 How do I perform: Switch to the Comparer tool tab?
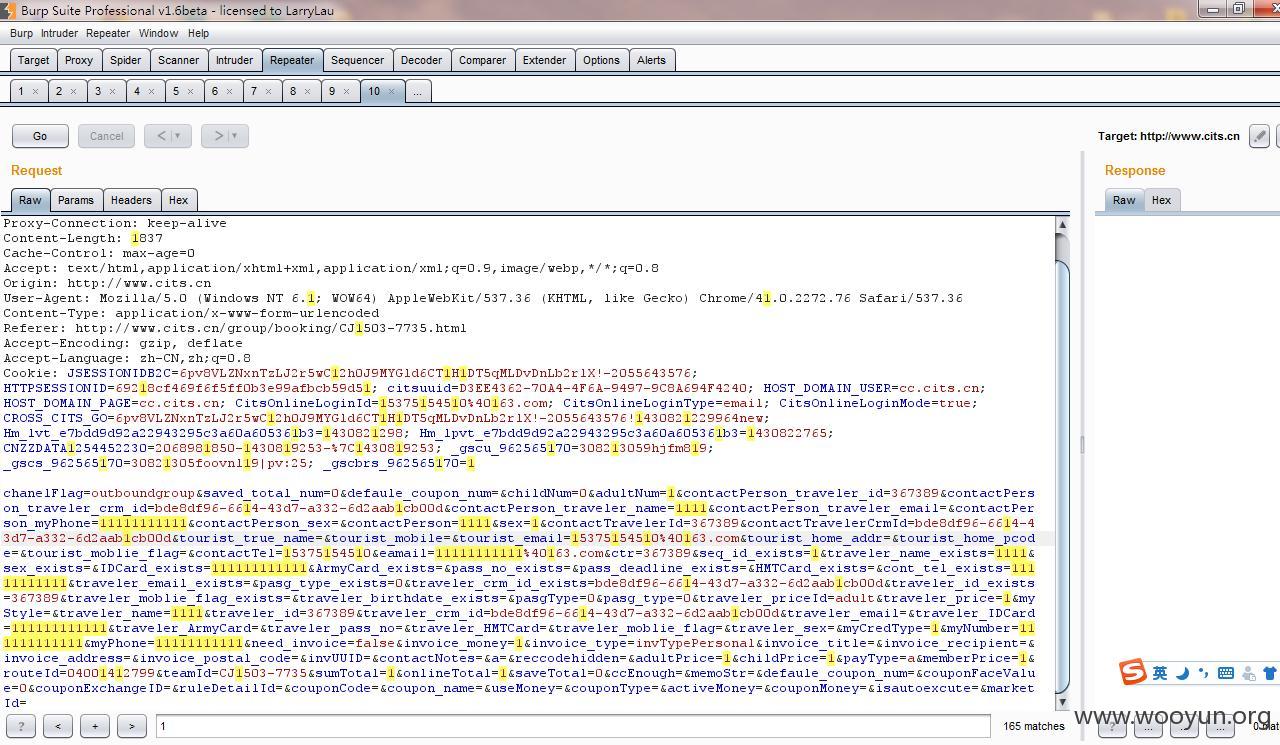pos(482,60)
